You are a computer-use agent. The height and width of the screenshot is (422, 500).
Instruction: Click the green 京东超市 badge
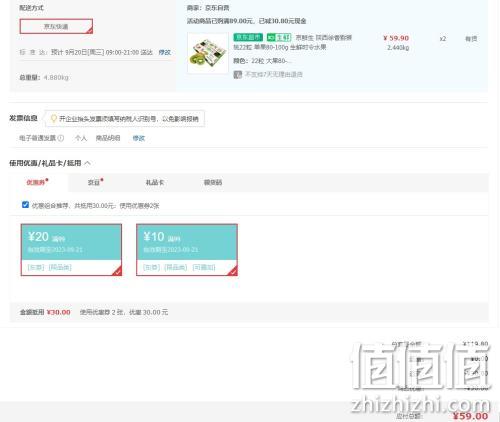coord(248,37)
